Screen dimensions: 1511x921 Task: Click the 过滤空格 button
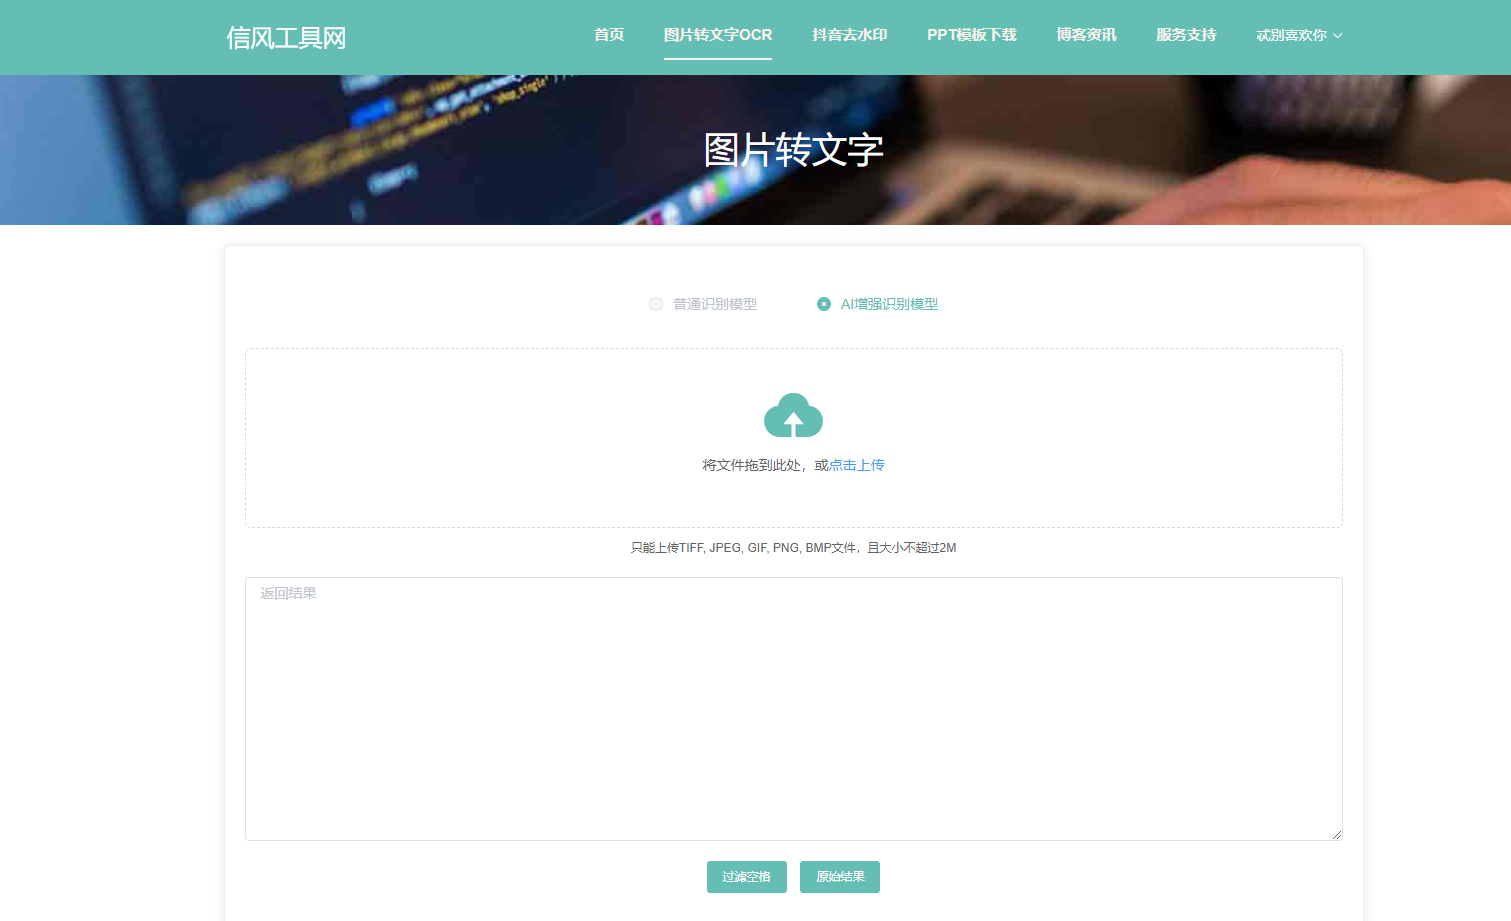(747, 877)
